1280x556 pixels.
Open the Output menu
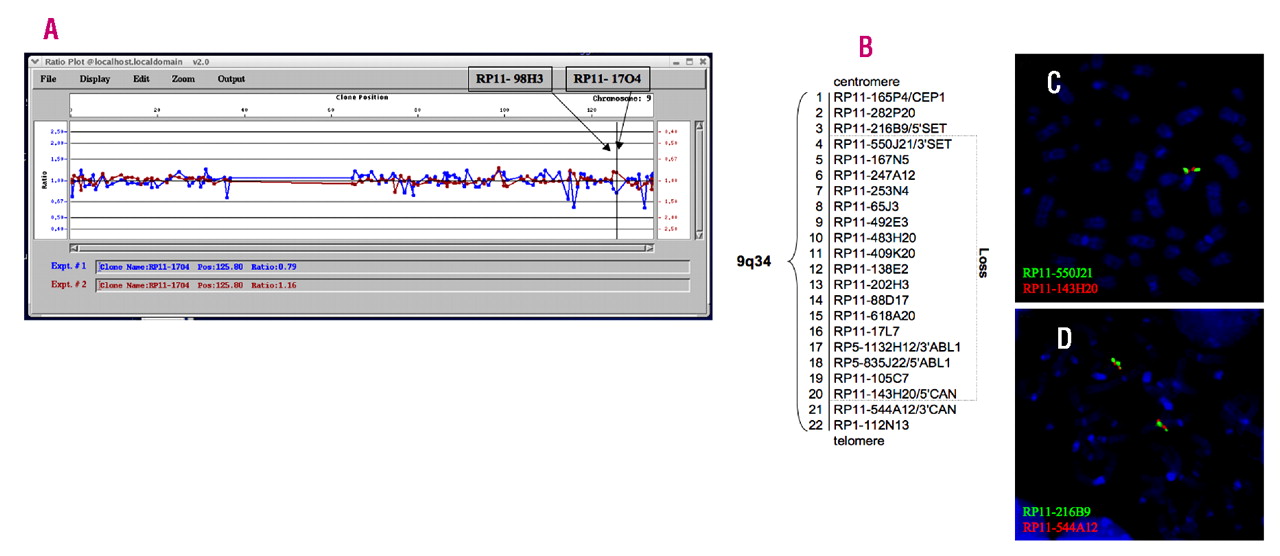click(x=231, y=79)
